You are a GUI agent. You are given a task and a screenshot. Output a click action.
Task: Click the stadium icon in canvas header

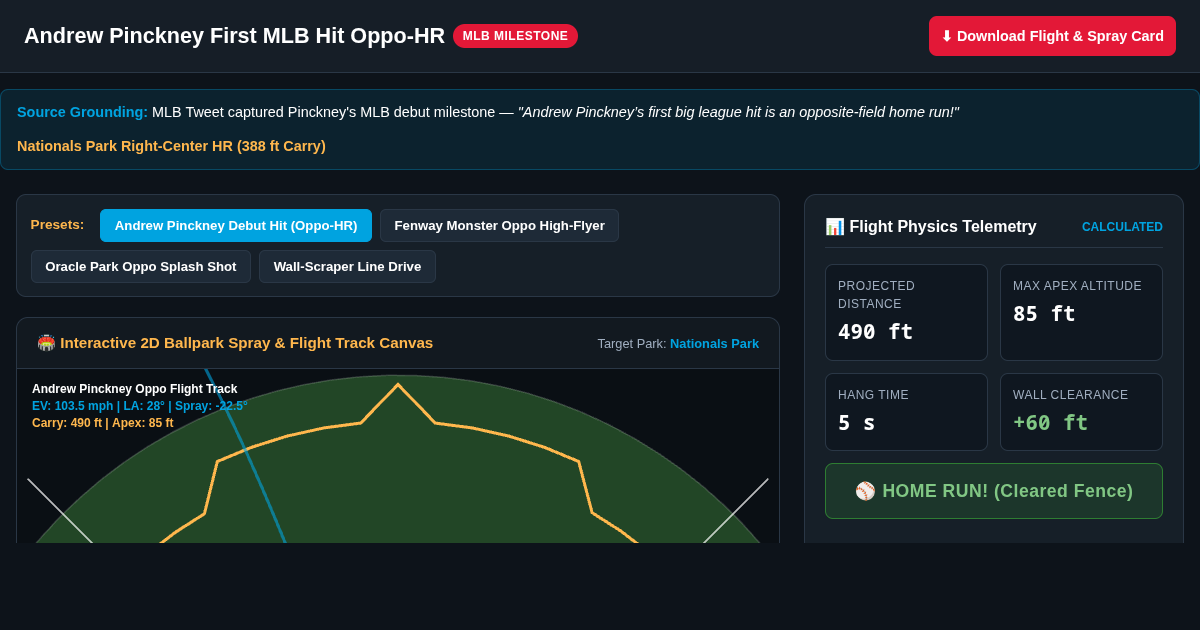point(46,343)
